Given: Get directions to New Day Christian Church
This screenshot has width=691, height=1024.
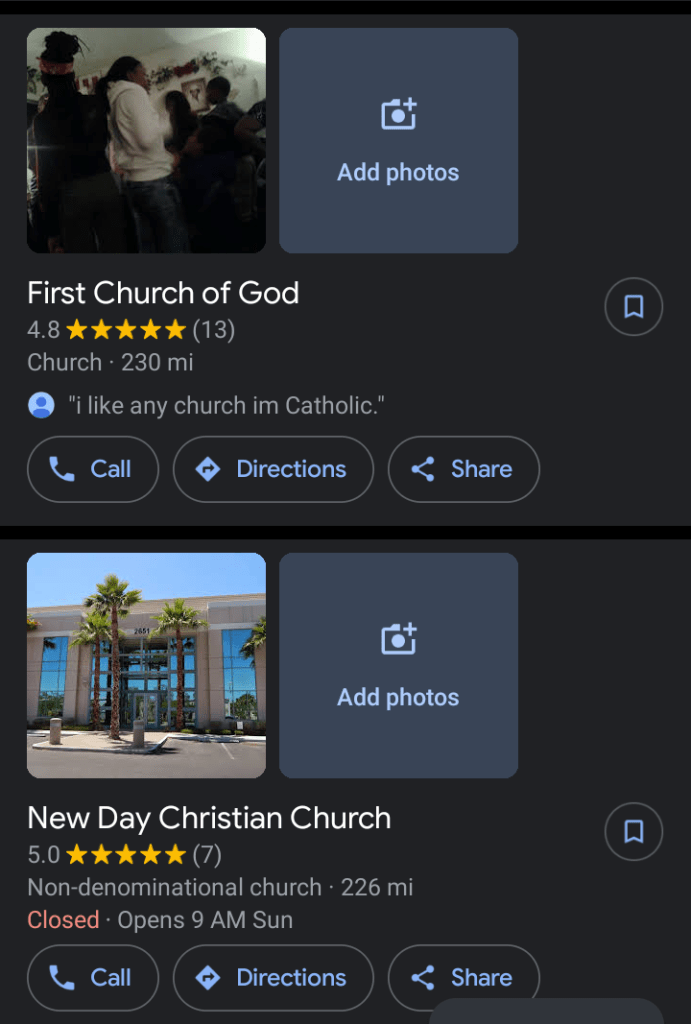Looking at the screenshot, I should point(273,977).
